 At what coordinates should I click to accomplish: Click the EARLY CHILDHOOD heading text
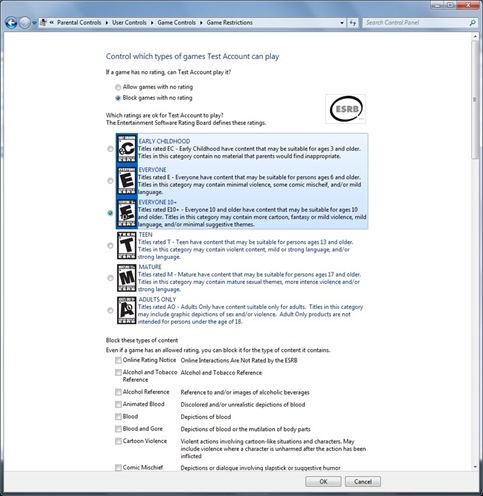pos(164,141)
